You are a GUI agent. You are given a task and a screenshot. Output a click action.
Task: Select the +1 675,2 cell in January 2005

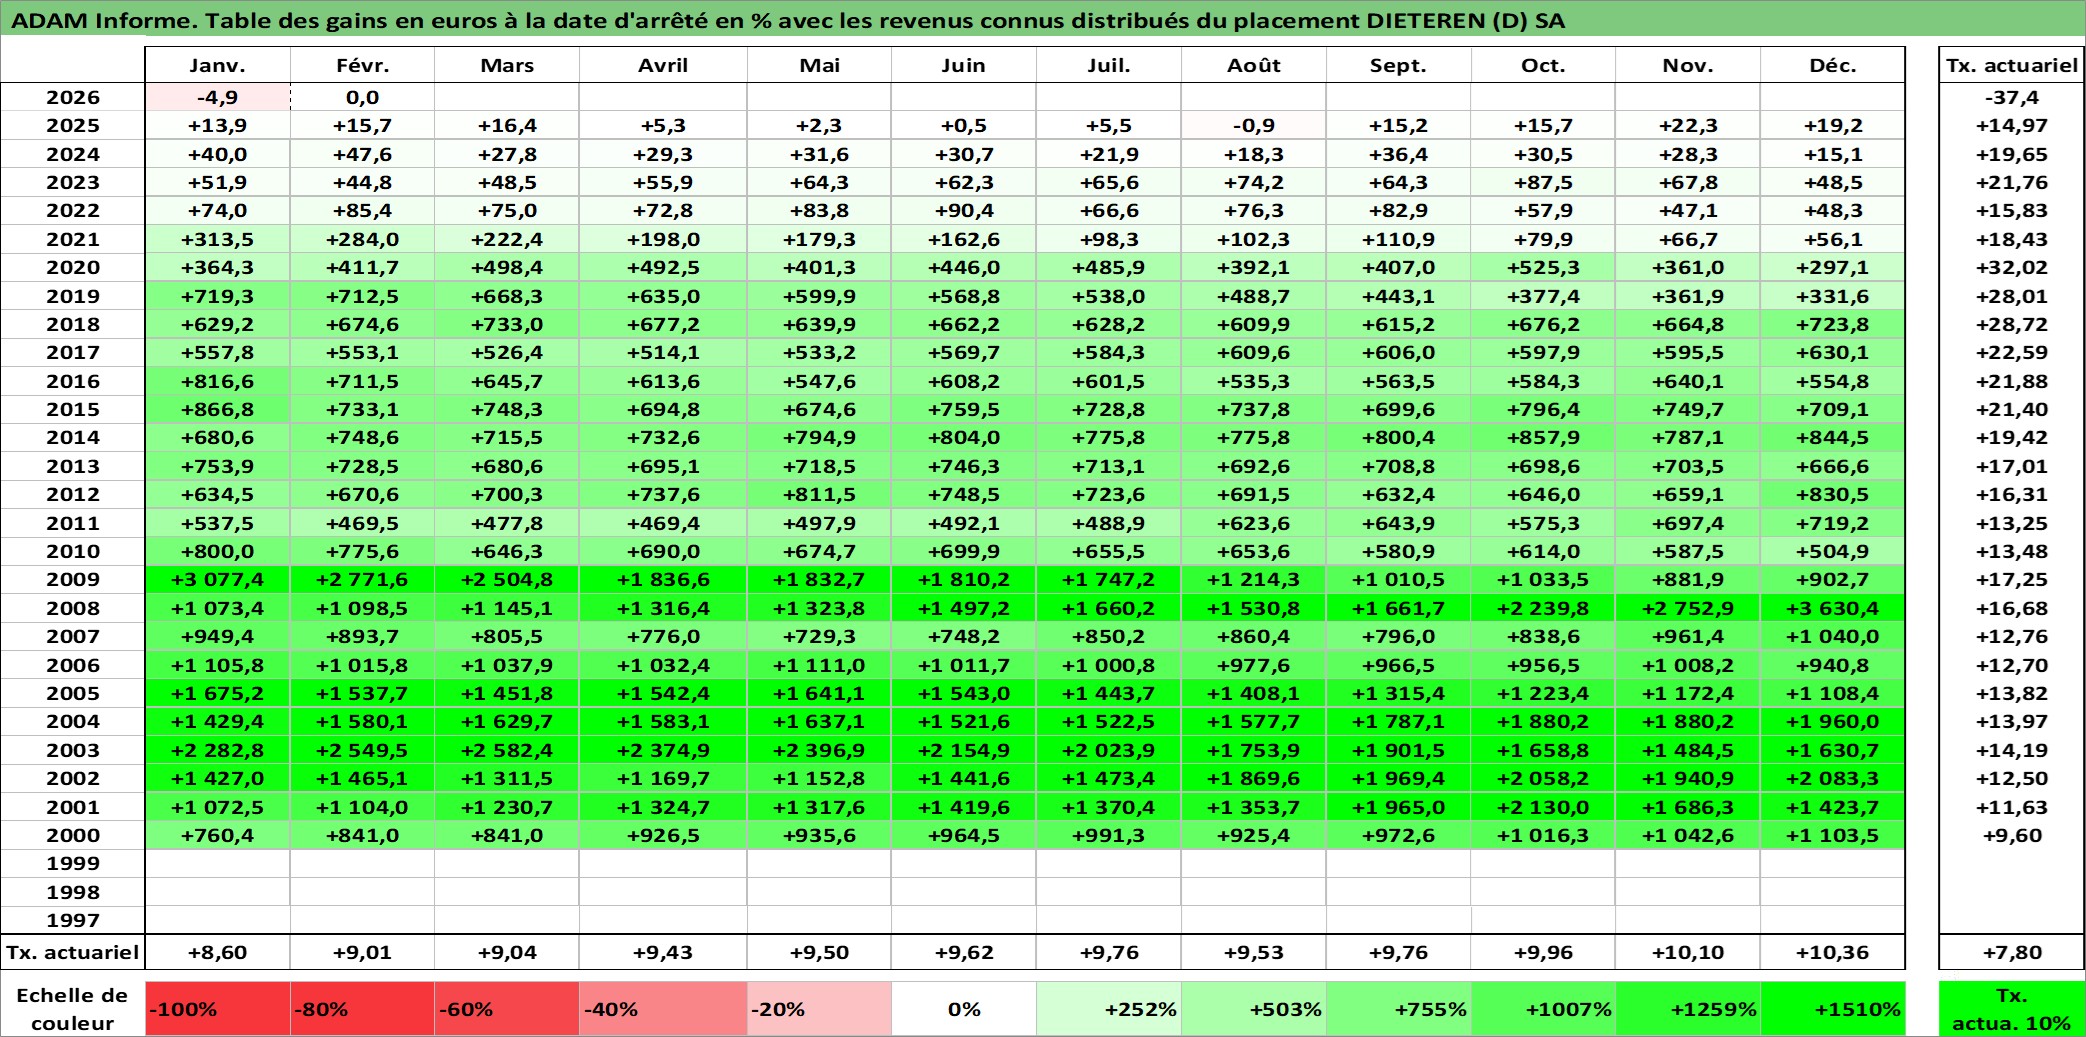pos(218,693)
